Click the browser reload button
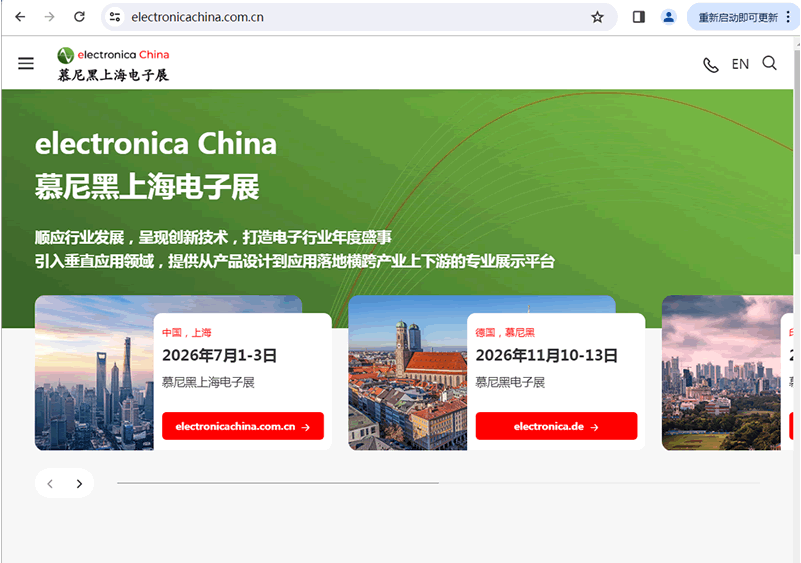This screenshot has height=563, width=801. (79, 17)
